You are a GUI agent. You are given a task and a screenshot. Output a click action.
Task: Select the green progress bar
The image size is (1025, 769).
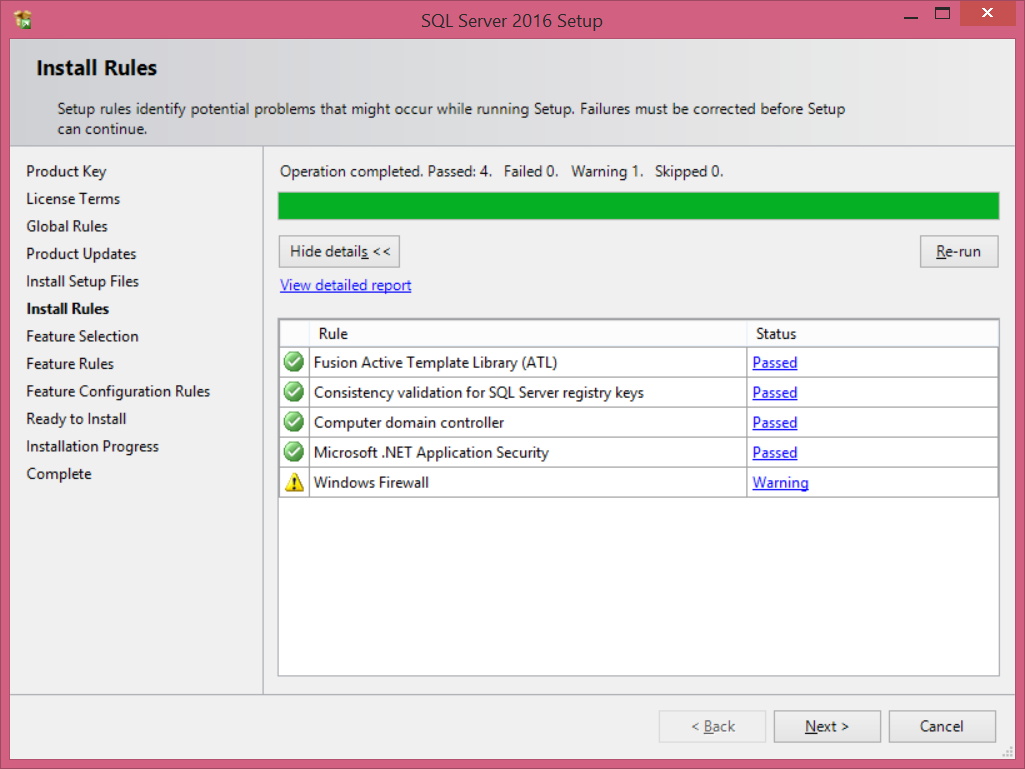tap(639, 206)
